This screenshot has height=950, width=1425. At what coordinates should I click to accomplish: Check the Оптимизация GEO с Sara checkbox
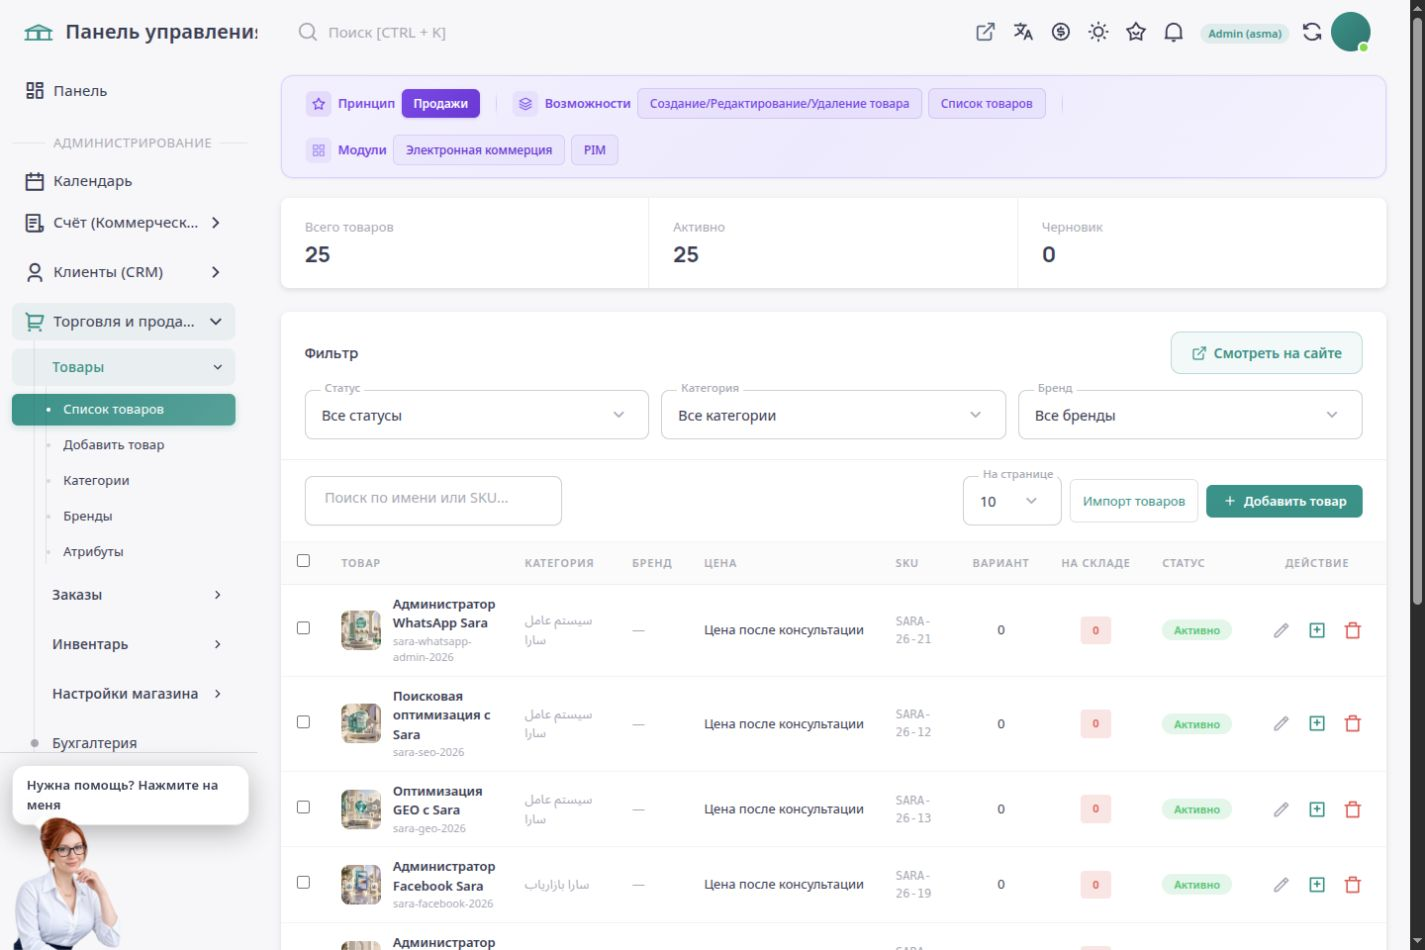304,807
